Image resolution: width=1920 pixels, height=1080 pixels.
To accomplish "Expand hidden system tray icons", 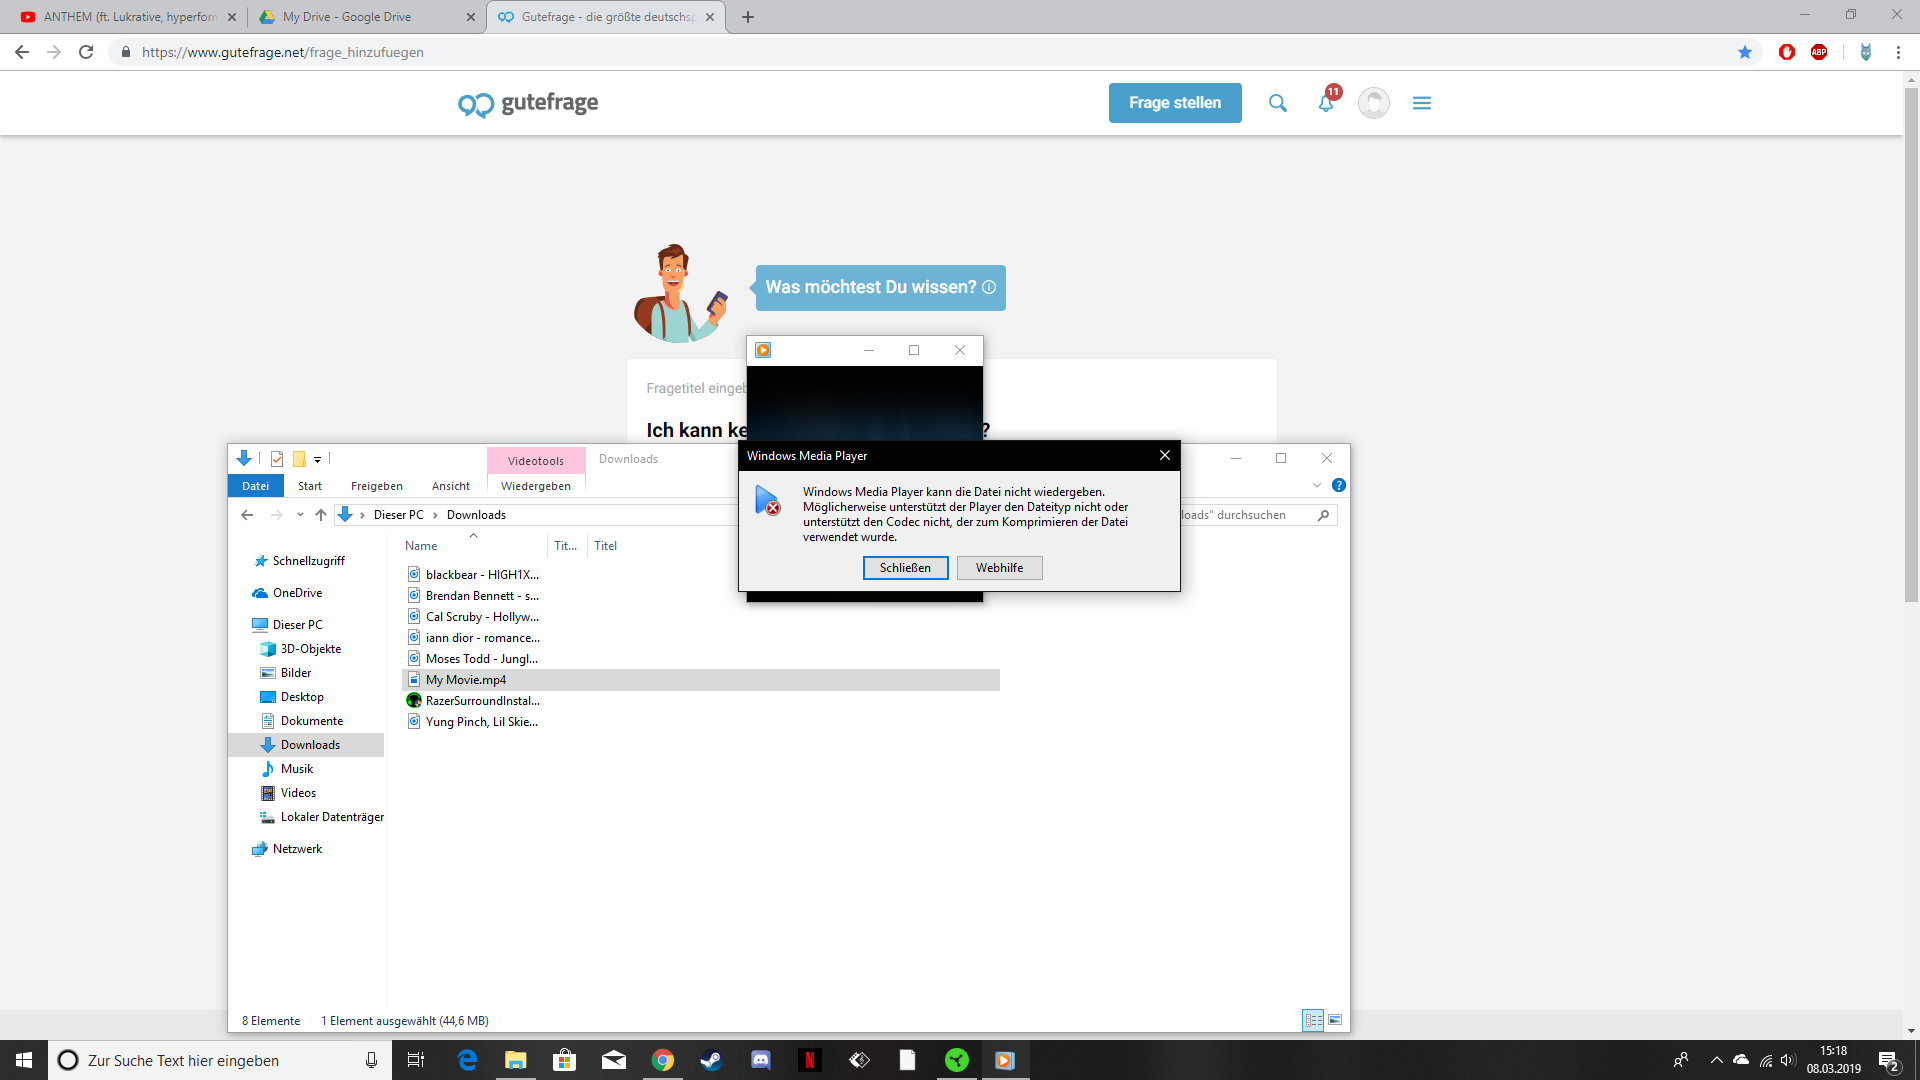I will [x=1715, y=1060].
